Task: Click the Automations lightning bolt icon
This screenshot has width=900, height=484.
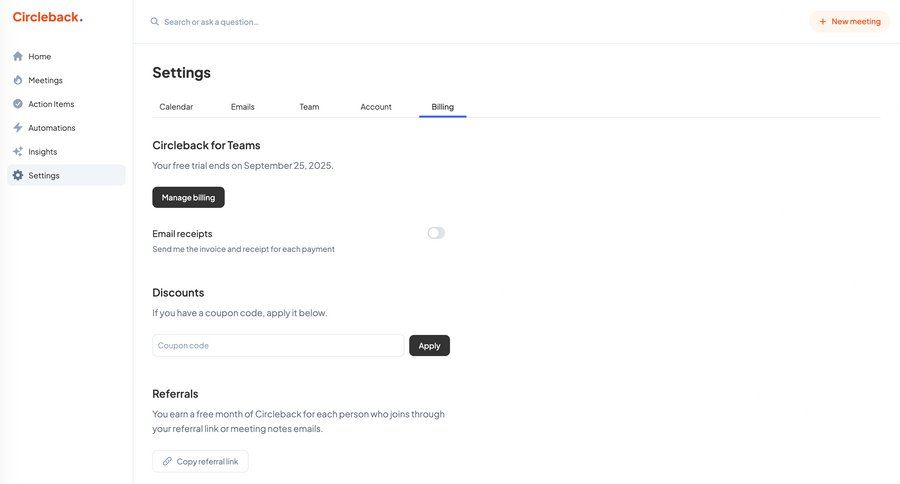Action: tap(18, 128)
